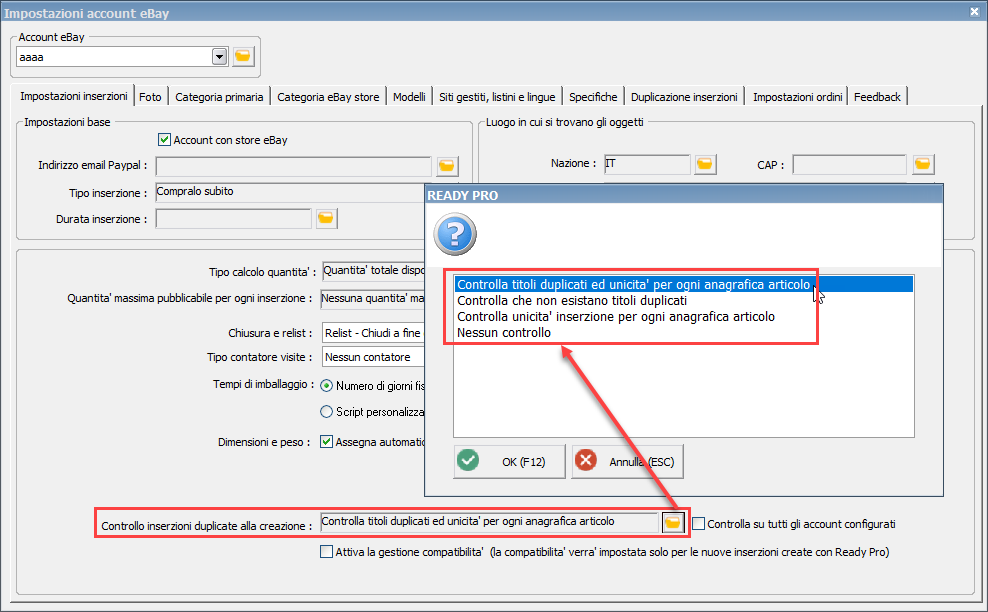The image size is (988, 612).
Task: Toggle Account con store eBay checkbox
Action: [164, 139]
